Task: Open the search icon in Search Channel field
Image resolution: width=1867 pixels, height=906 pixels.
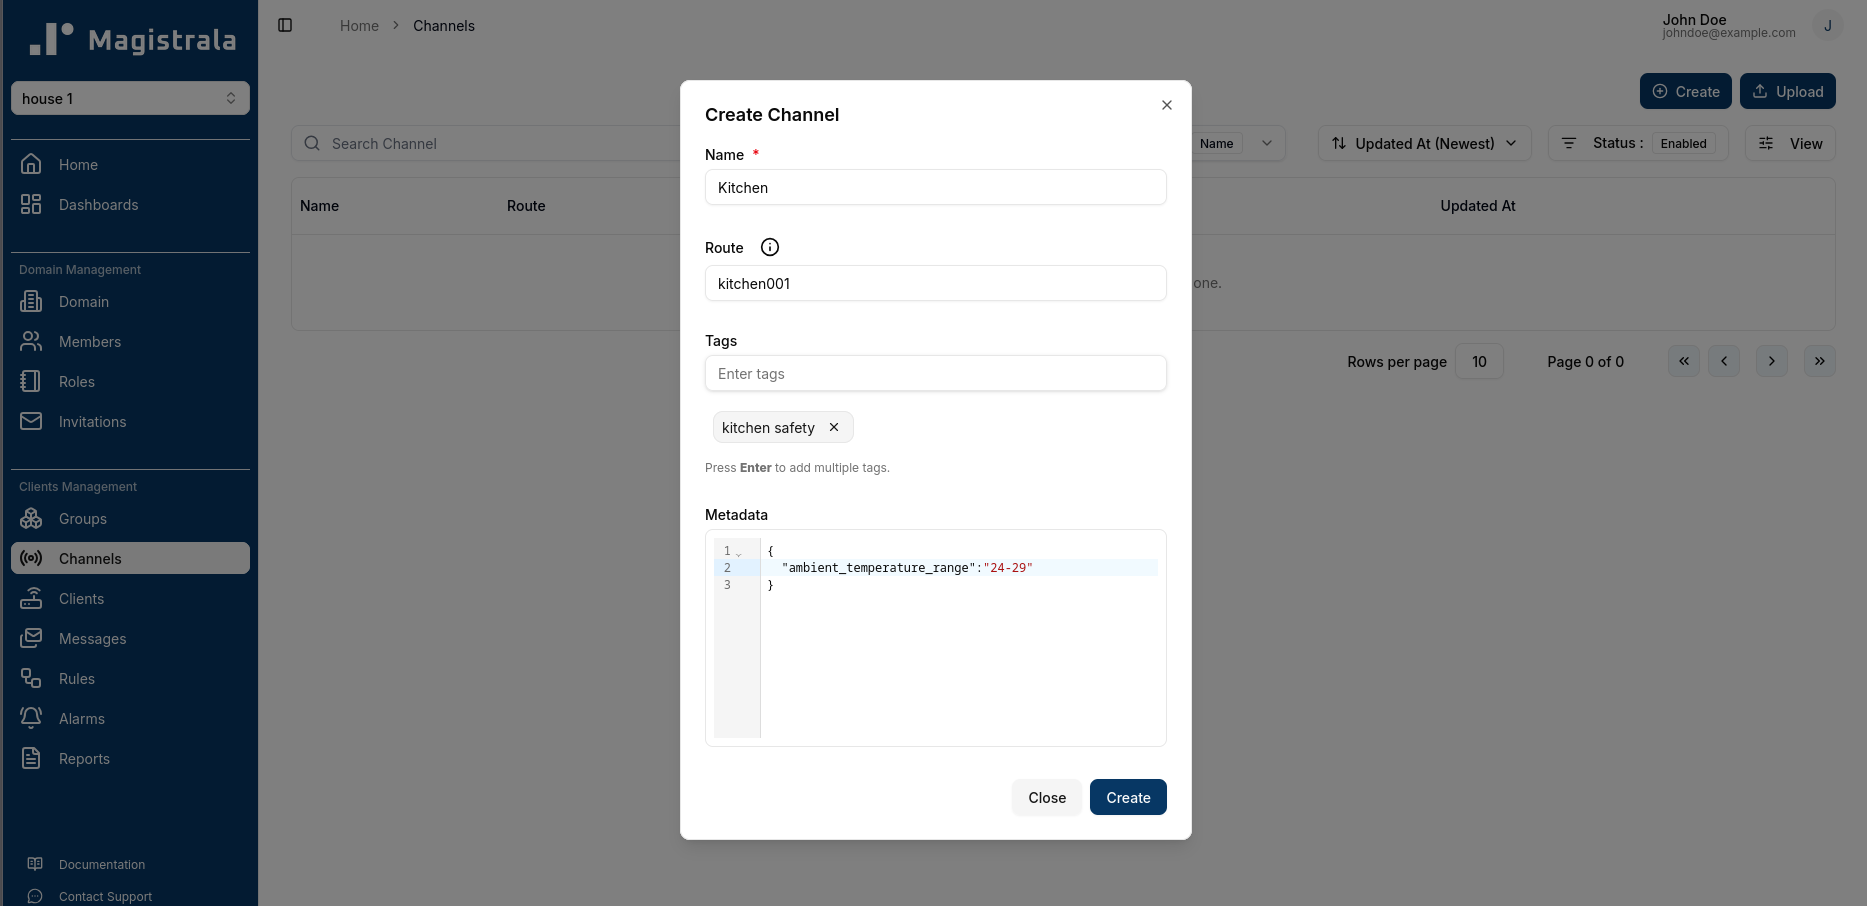Action: [311, 143]
